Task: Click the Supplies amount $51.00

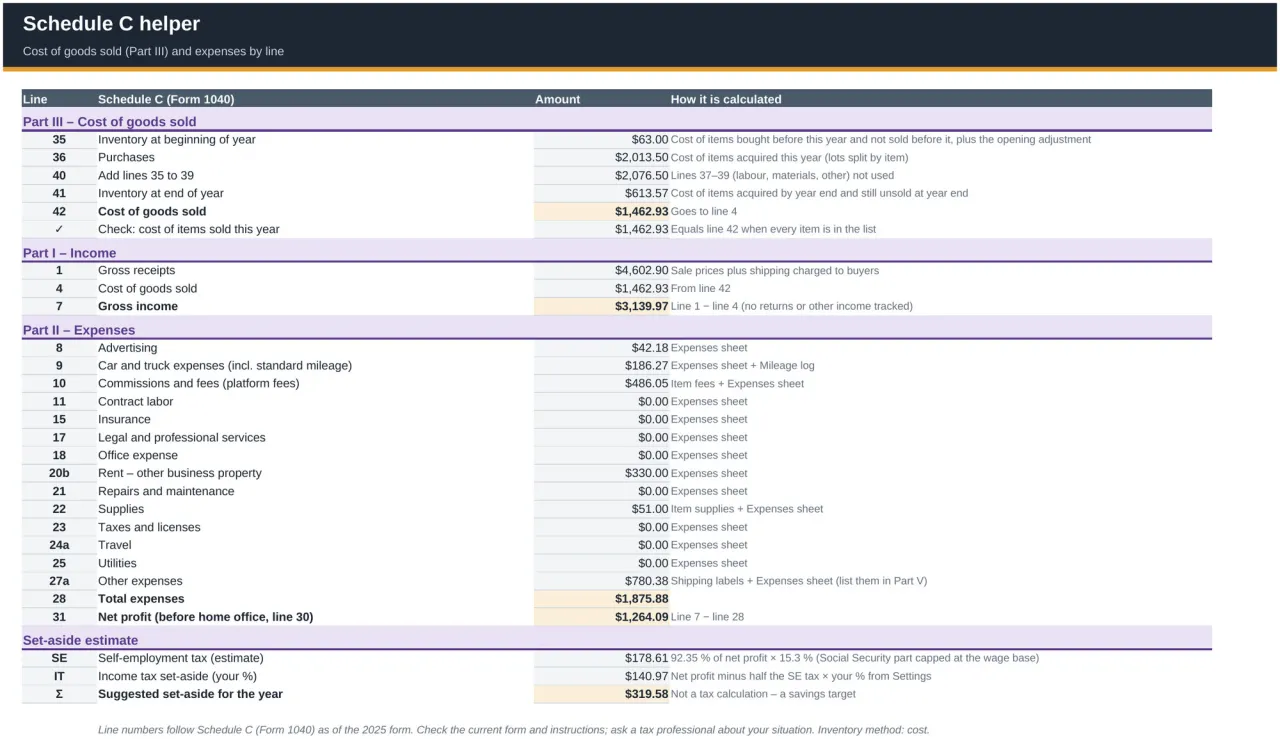Action: [601, 510]
